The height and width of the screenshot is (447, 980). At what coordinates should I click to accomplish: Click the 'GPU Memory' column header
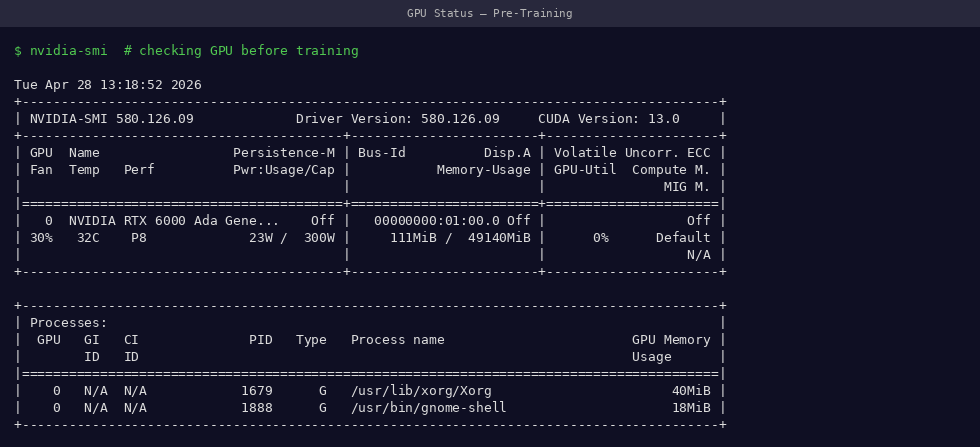point(671,340)
